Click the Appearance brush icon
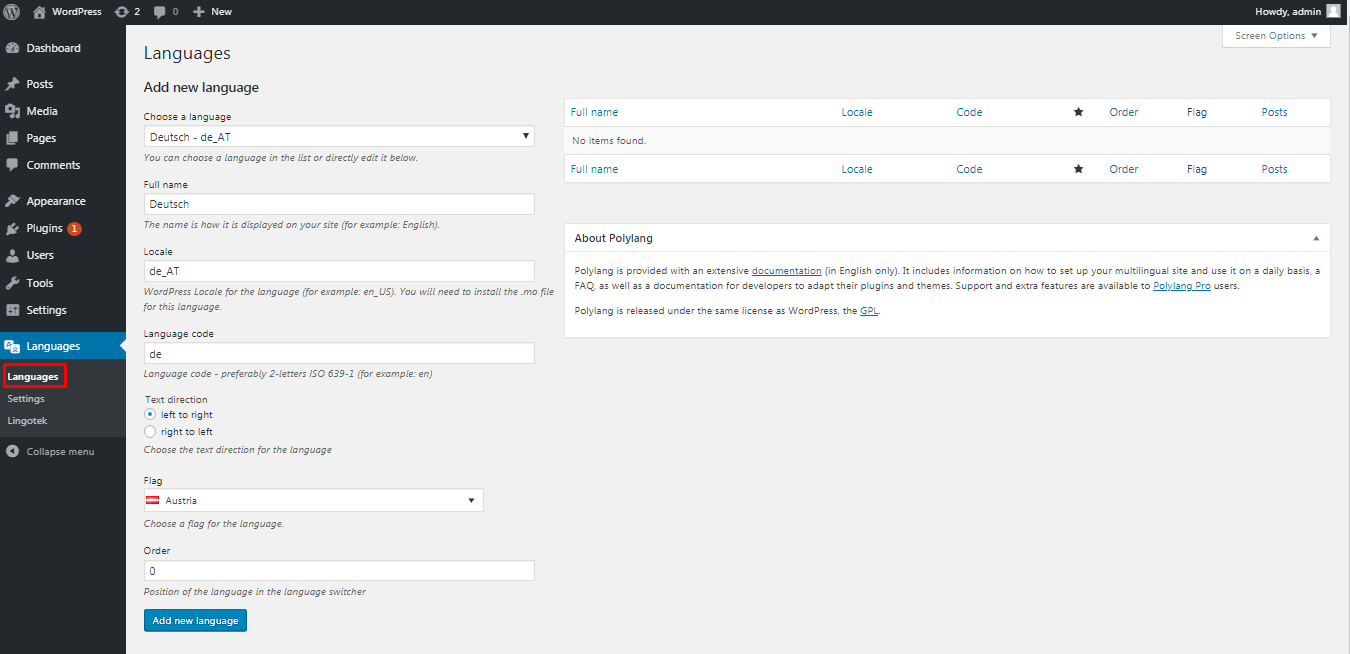This screenshot has height=654, width=1350. click(x=13, y=201)
